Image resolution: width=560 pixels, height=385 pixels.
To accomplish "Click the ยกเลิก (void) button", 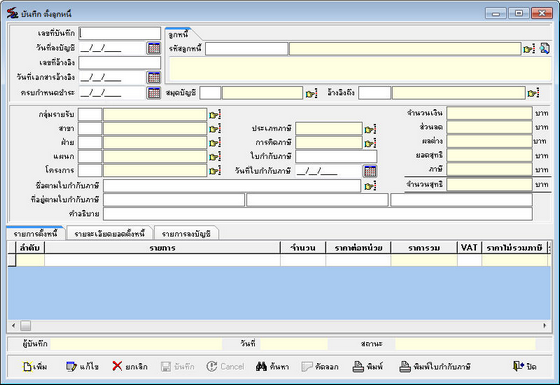I will click(x=130, y=366).
